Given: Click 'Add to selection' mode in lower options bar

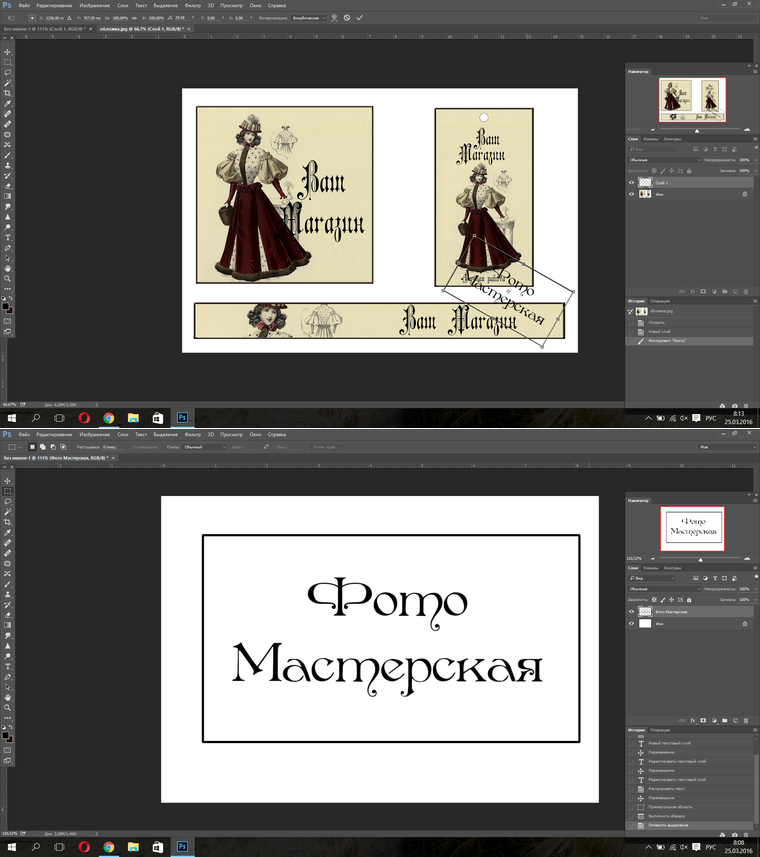Looking at the screenshot, I should (x=43, y=447).
